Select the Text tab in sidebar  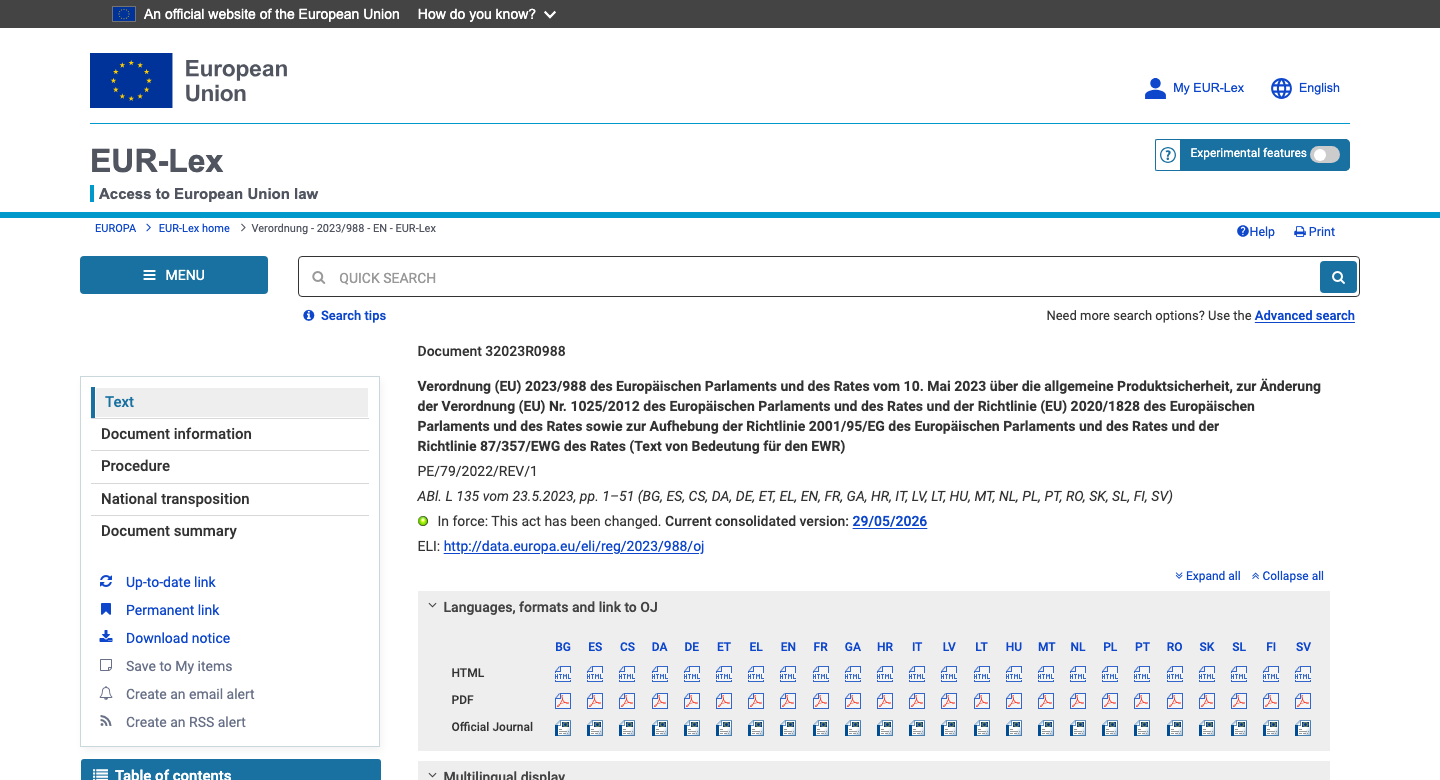(230, 402)
